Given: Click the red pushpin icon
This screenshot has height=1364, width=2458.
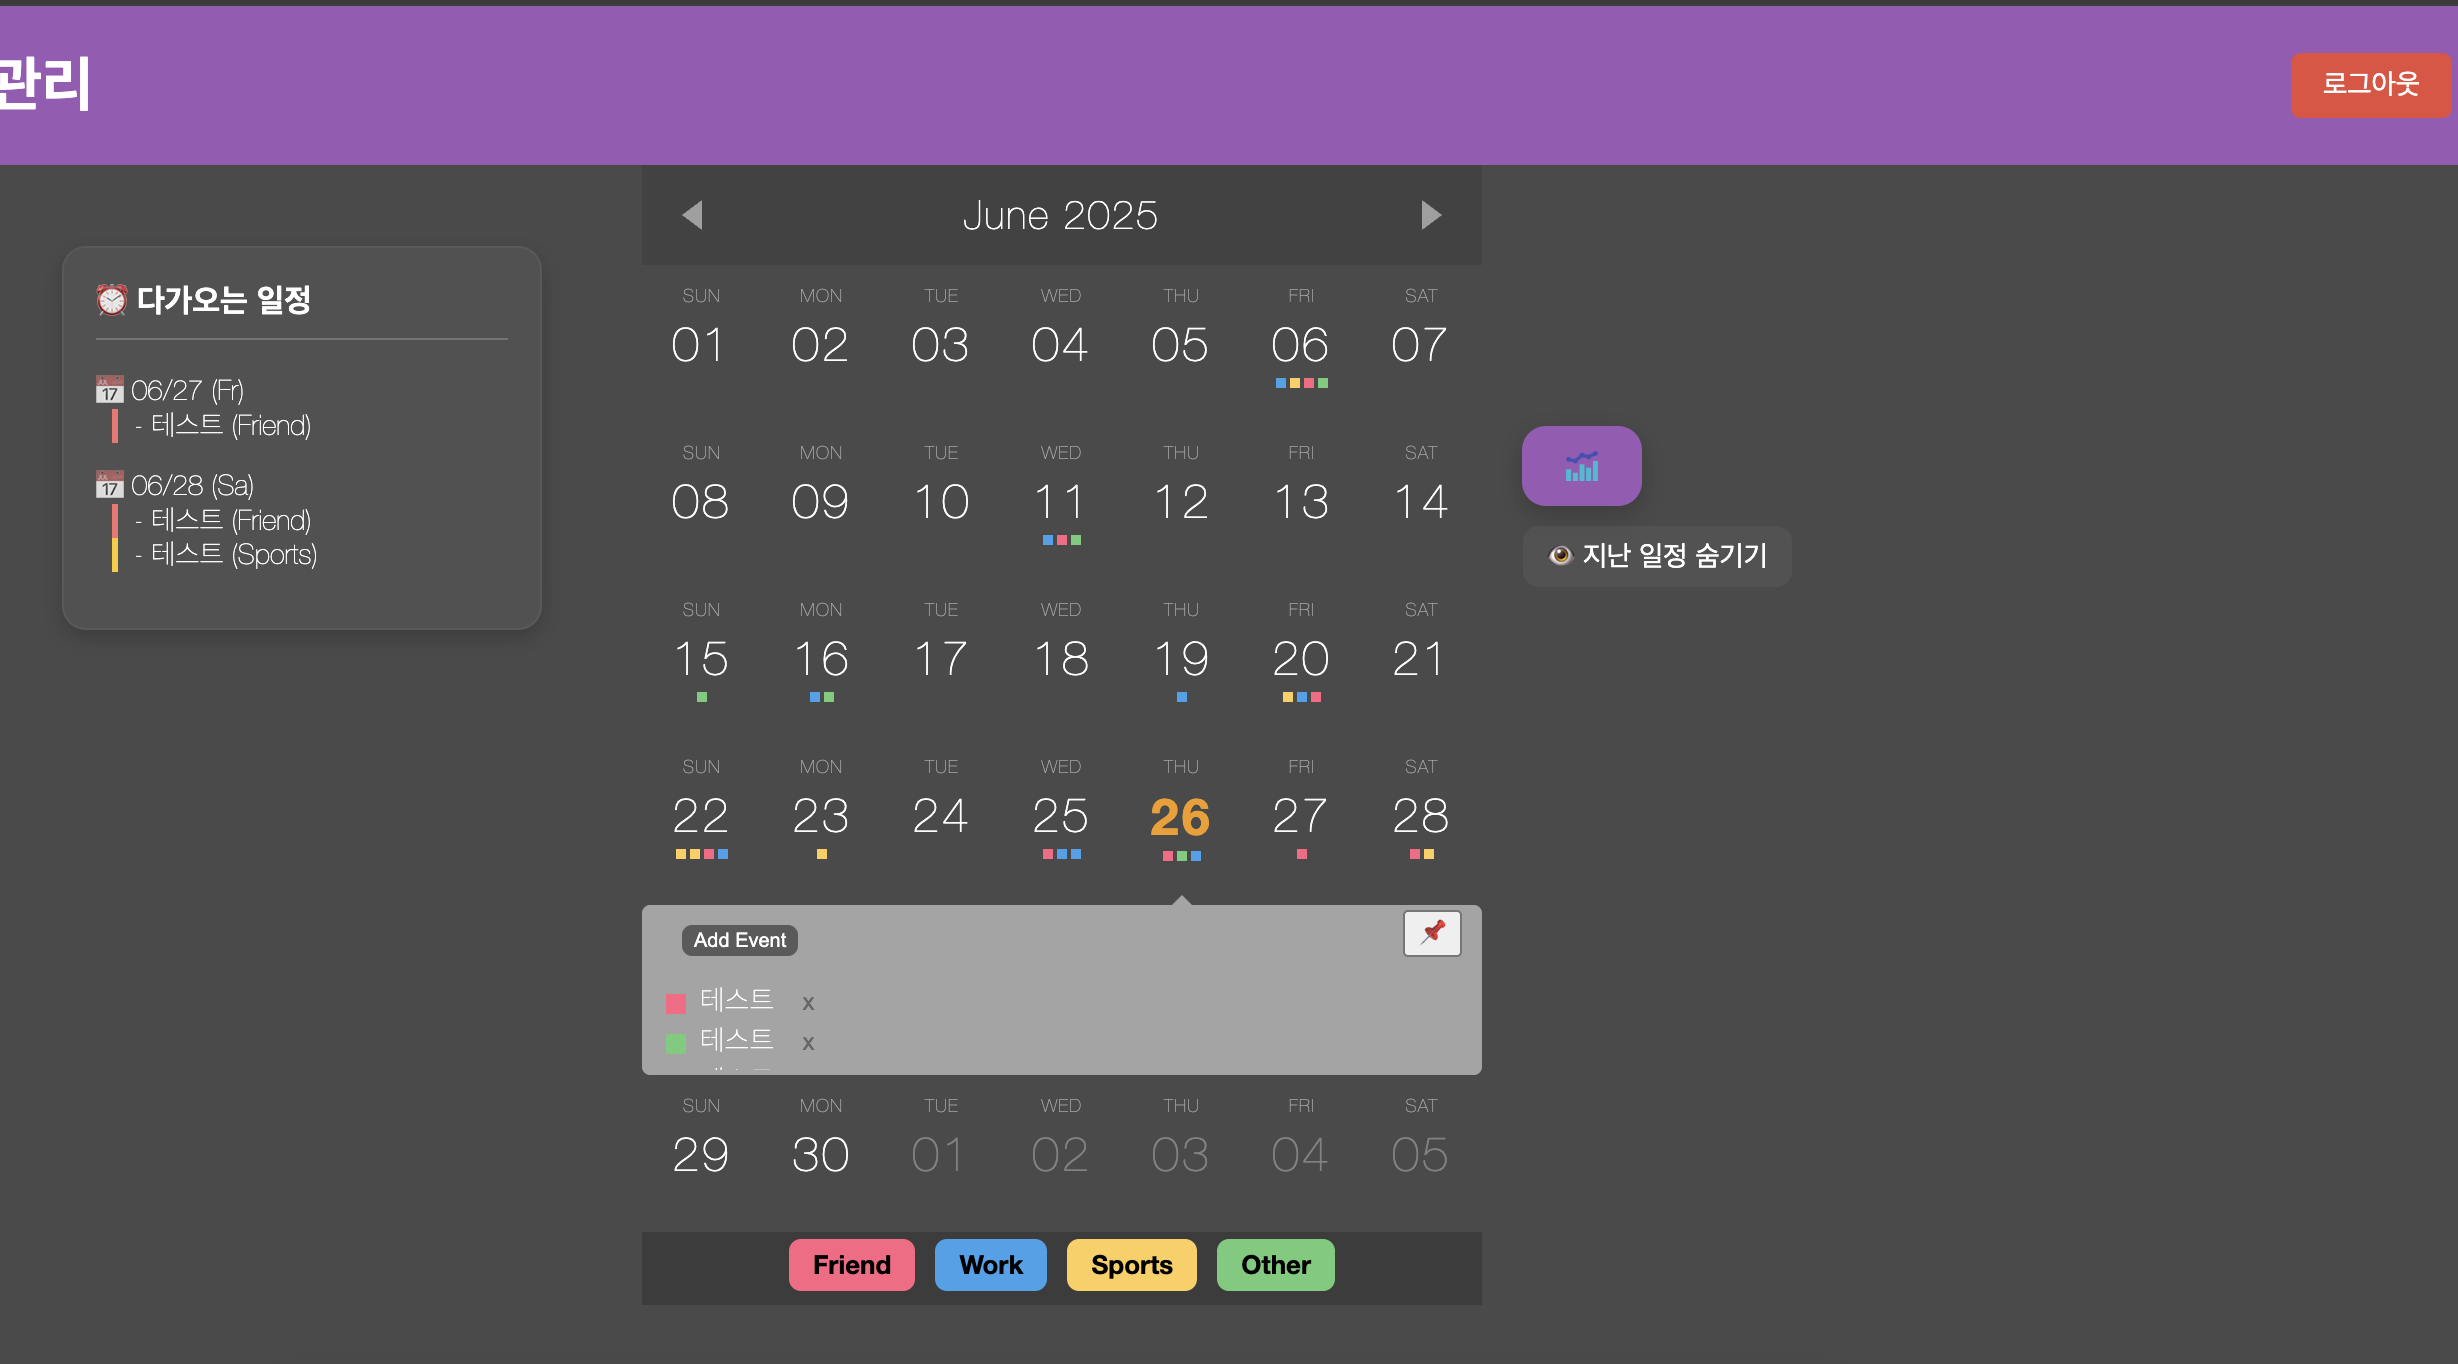Looking at the screenshot, I should (x=1432, y=933).
